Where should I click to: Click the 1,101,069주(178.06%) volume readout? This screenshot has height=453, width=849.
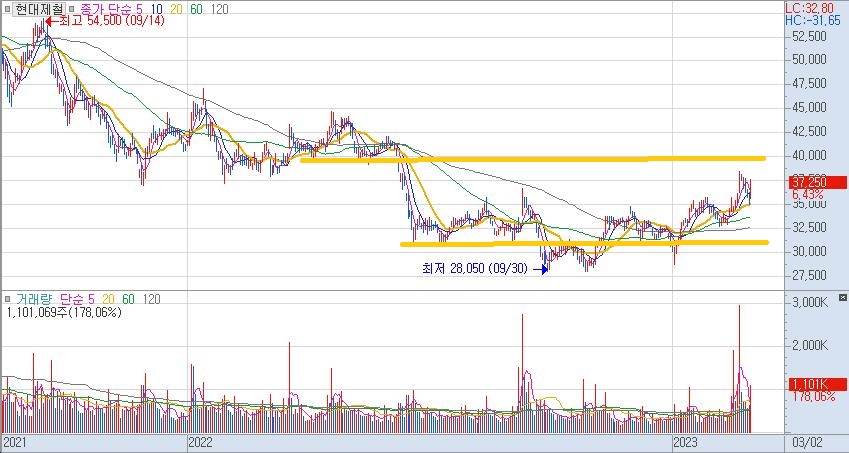64,312
